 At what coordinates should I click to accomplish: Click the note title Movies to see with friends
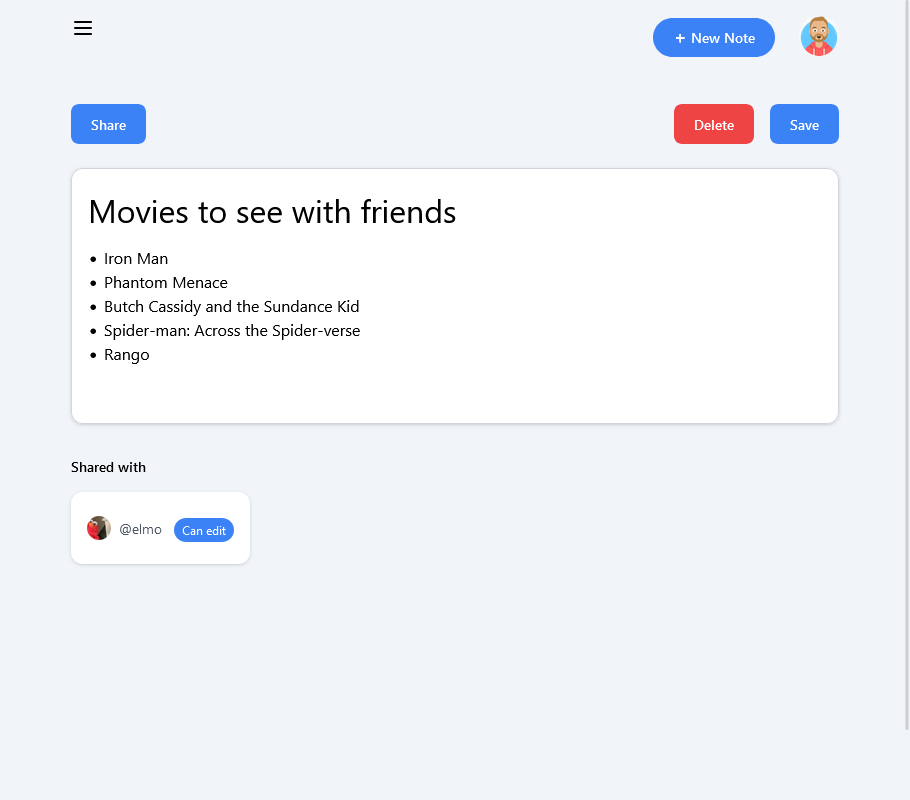272,212
